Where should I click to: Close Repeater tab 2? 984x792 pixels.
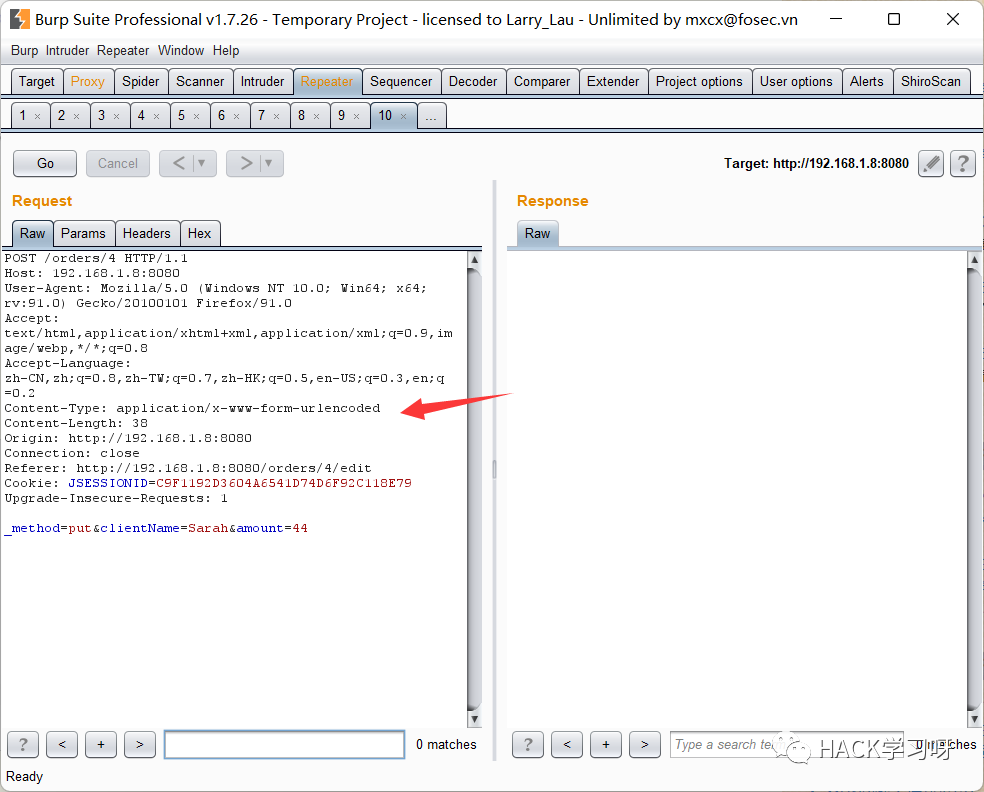tap(77, 116)
